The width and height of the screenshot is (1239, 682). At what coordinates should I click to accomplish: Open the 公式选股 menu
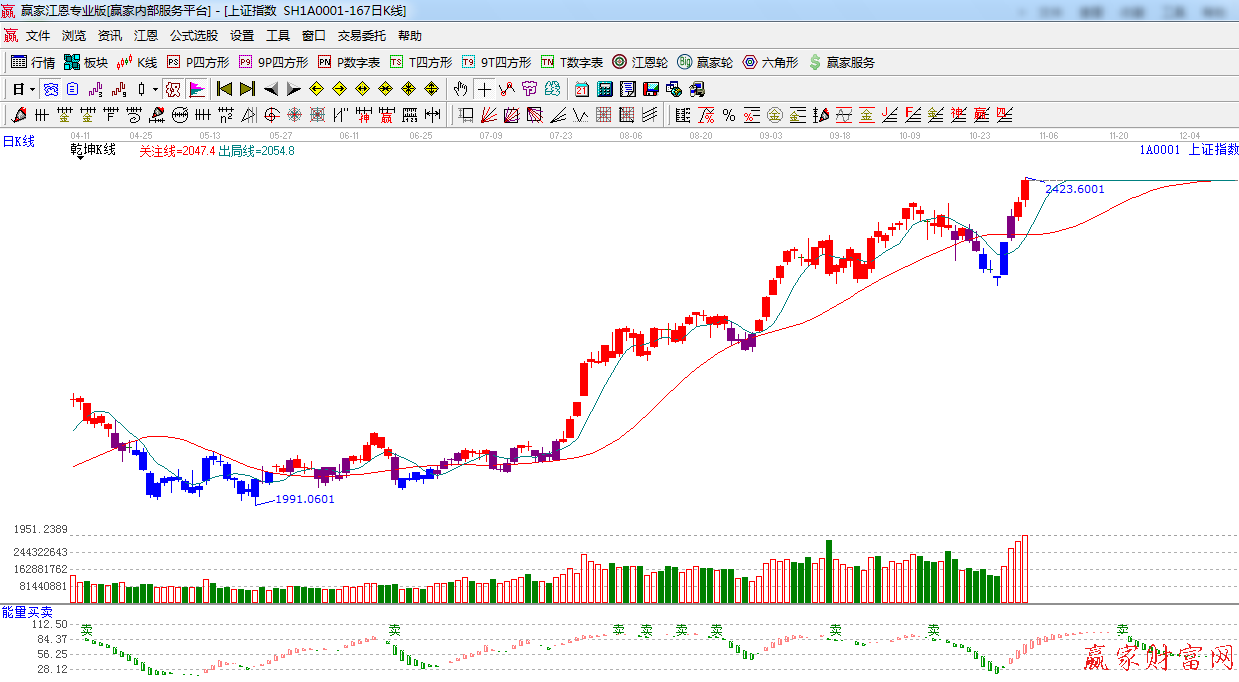(x=193, y=36)
